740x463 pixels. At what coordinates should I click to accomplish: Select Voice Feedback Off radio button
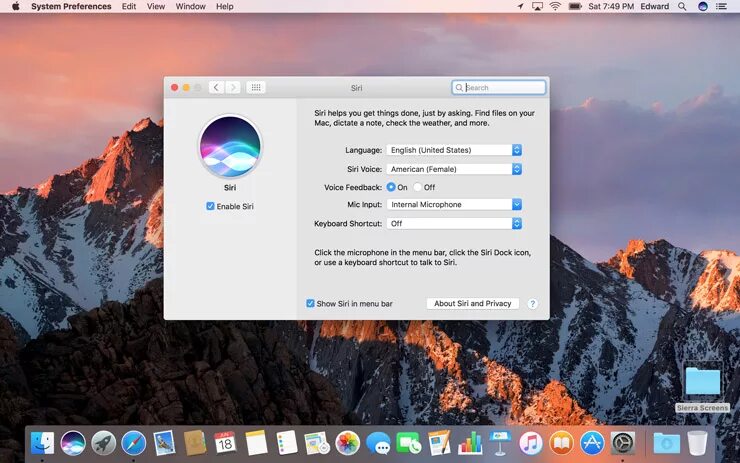(417, 187)
